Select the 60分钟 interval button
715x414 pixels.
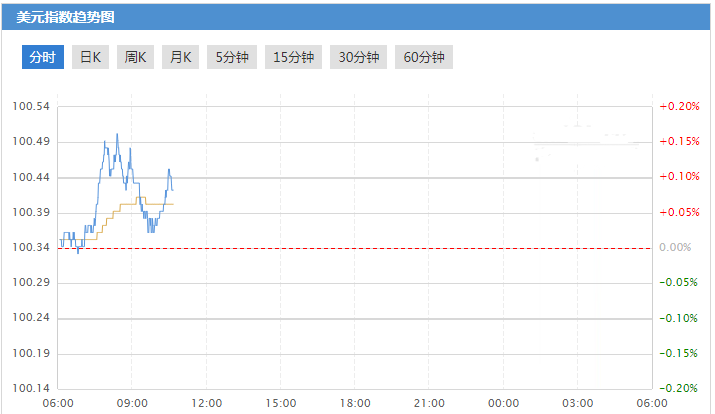tap(424, 58)
